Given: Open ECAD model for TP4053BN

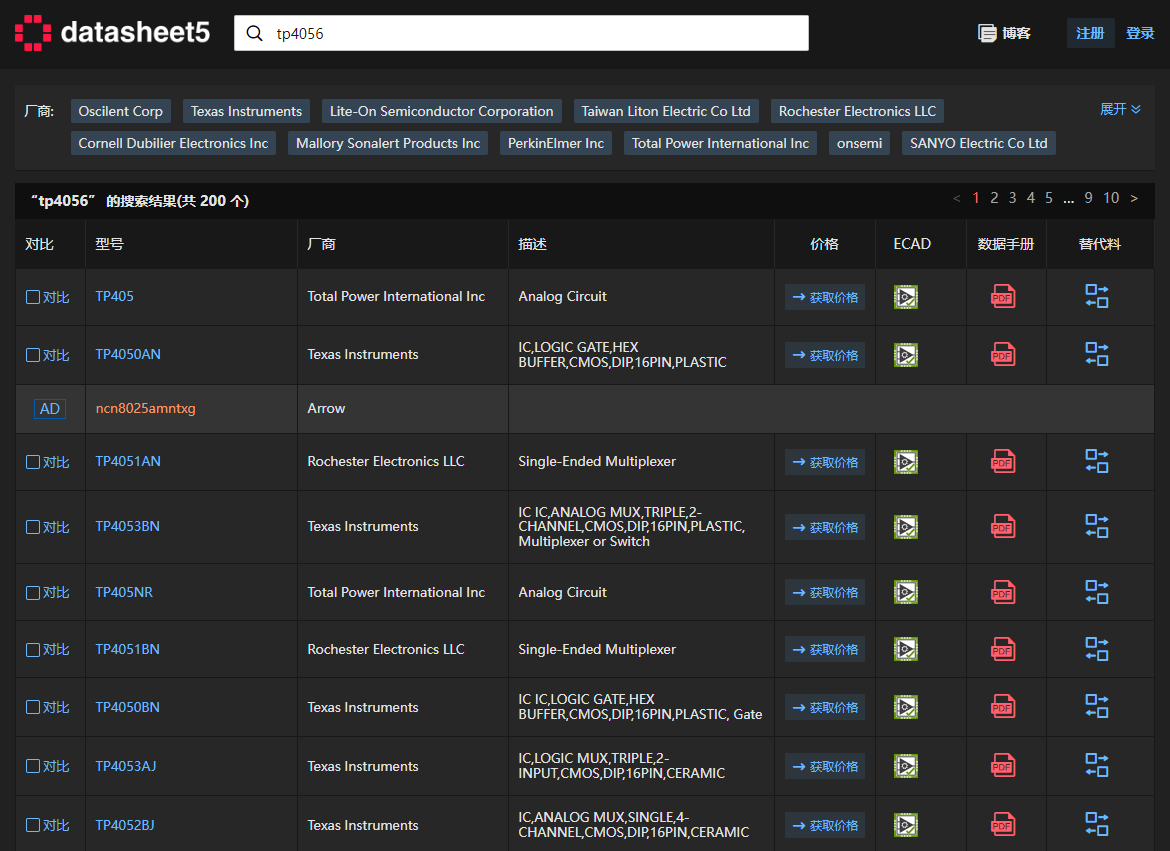Looking at the screenshot, I should (906, 527).
